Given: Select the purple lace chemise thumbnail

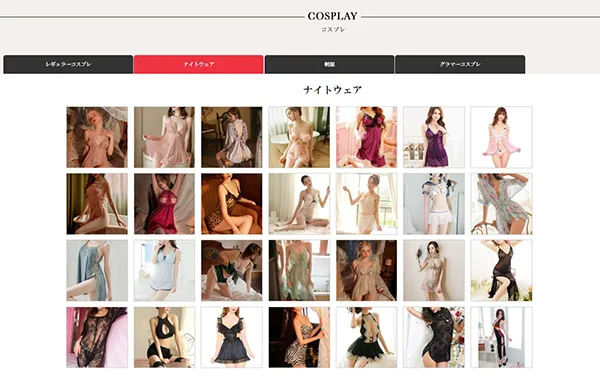Looking at the screenshot, I should pos(434,137).
